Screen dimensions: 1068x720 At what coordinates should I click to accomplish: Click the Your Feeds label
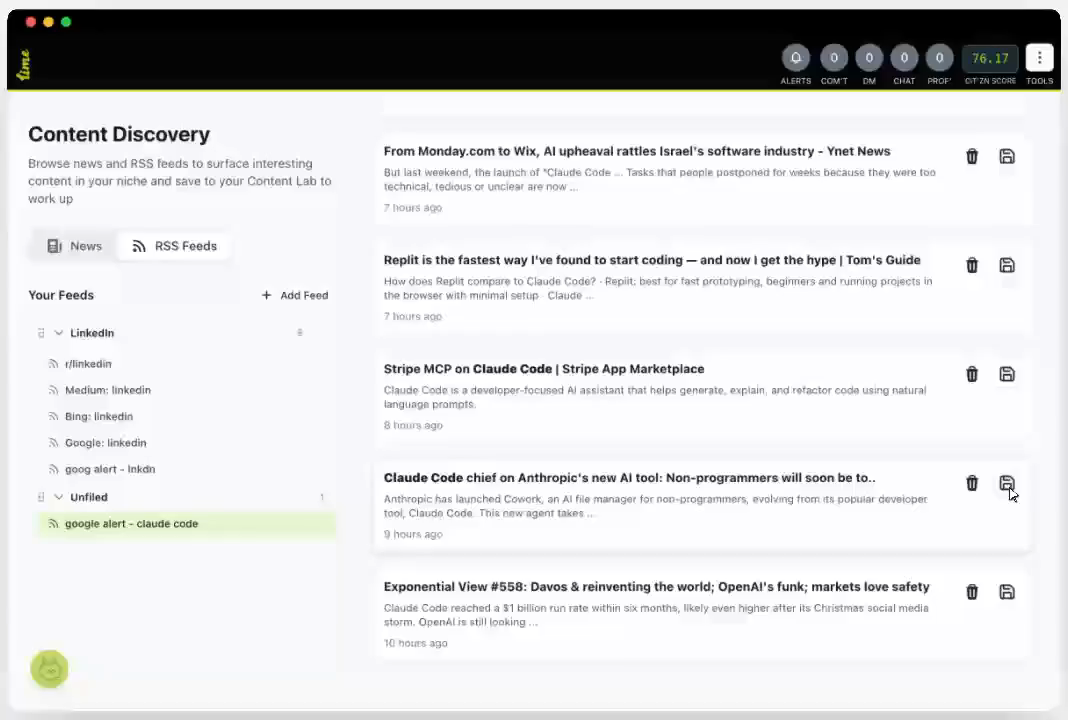[61, 295]
